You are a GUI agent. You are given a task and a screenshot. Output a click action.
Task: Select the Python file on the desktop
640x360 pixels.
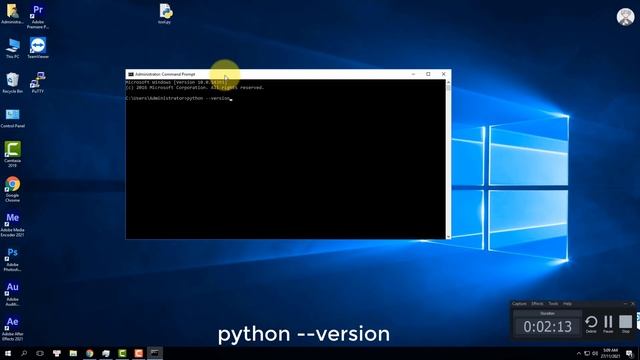pyautogui.click(x=165, y=14)
